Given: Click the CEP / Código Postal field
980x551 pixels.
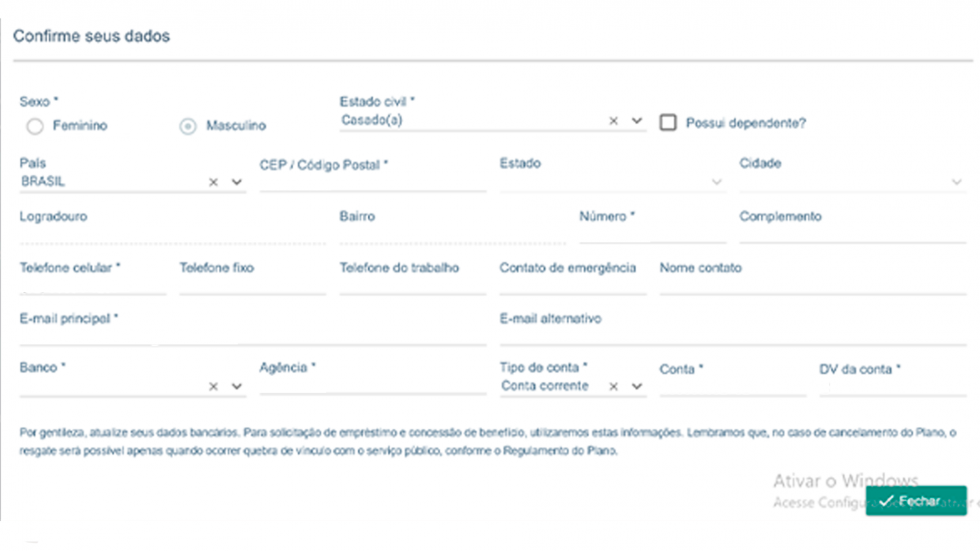Looking at the screenshot, I should click(x=372, y=182).
